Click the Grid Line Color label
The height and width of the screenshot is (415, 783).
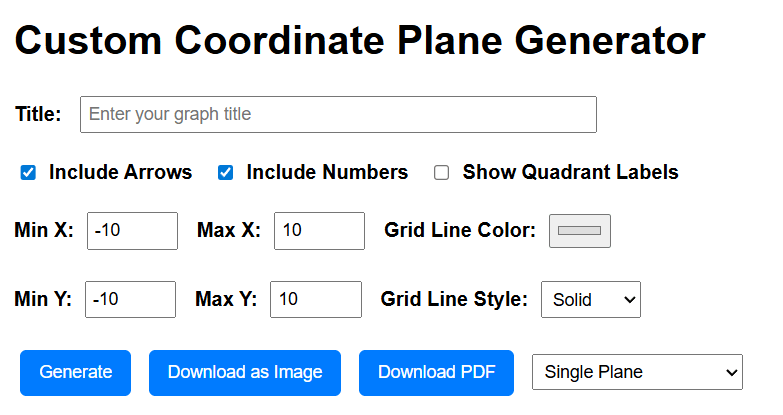(460, 231)
